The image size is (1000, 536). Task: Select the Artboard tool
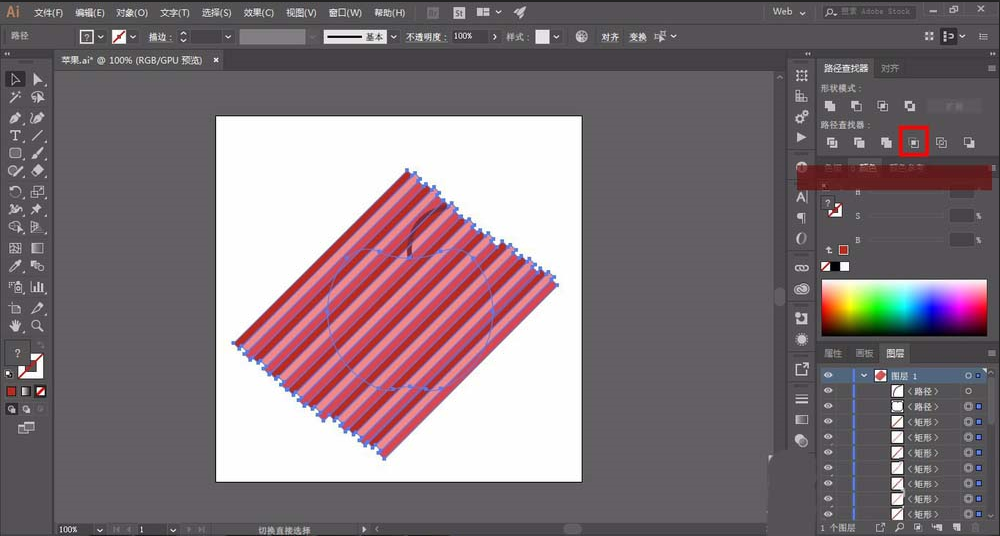pos(15,308)
